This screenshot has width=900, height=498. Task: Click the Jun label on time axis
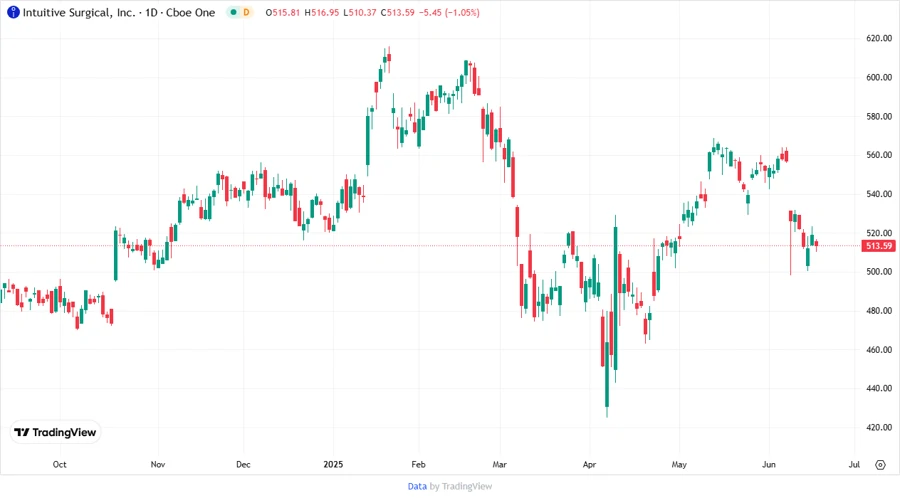pos(769,465)
